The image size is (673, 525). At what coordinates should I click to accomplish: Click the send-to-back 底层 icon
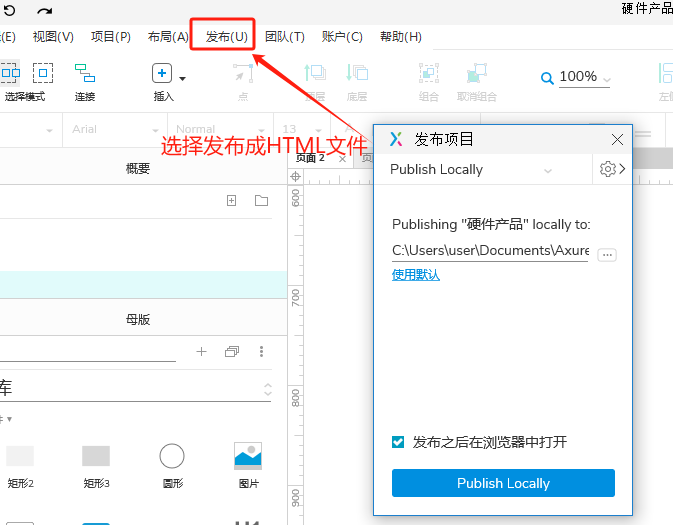[357, 73]
